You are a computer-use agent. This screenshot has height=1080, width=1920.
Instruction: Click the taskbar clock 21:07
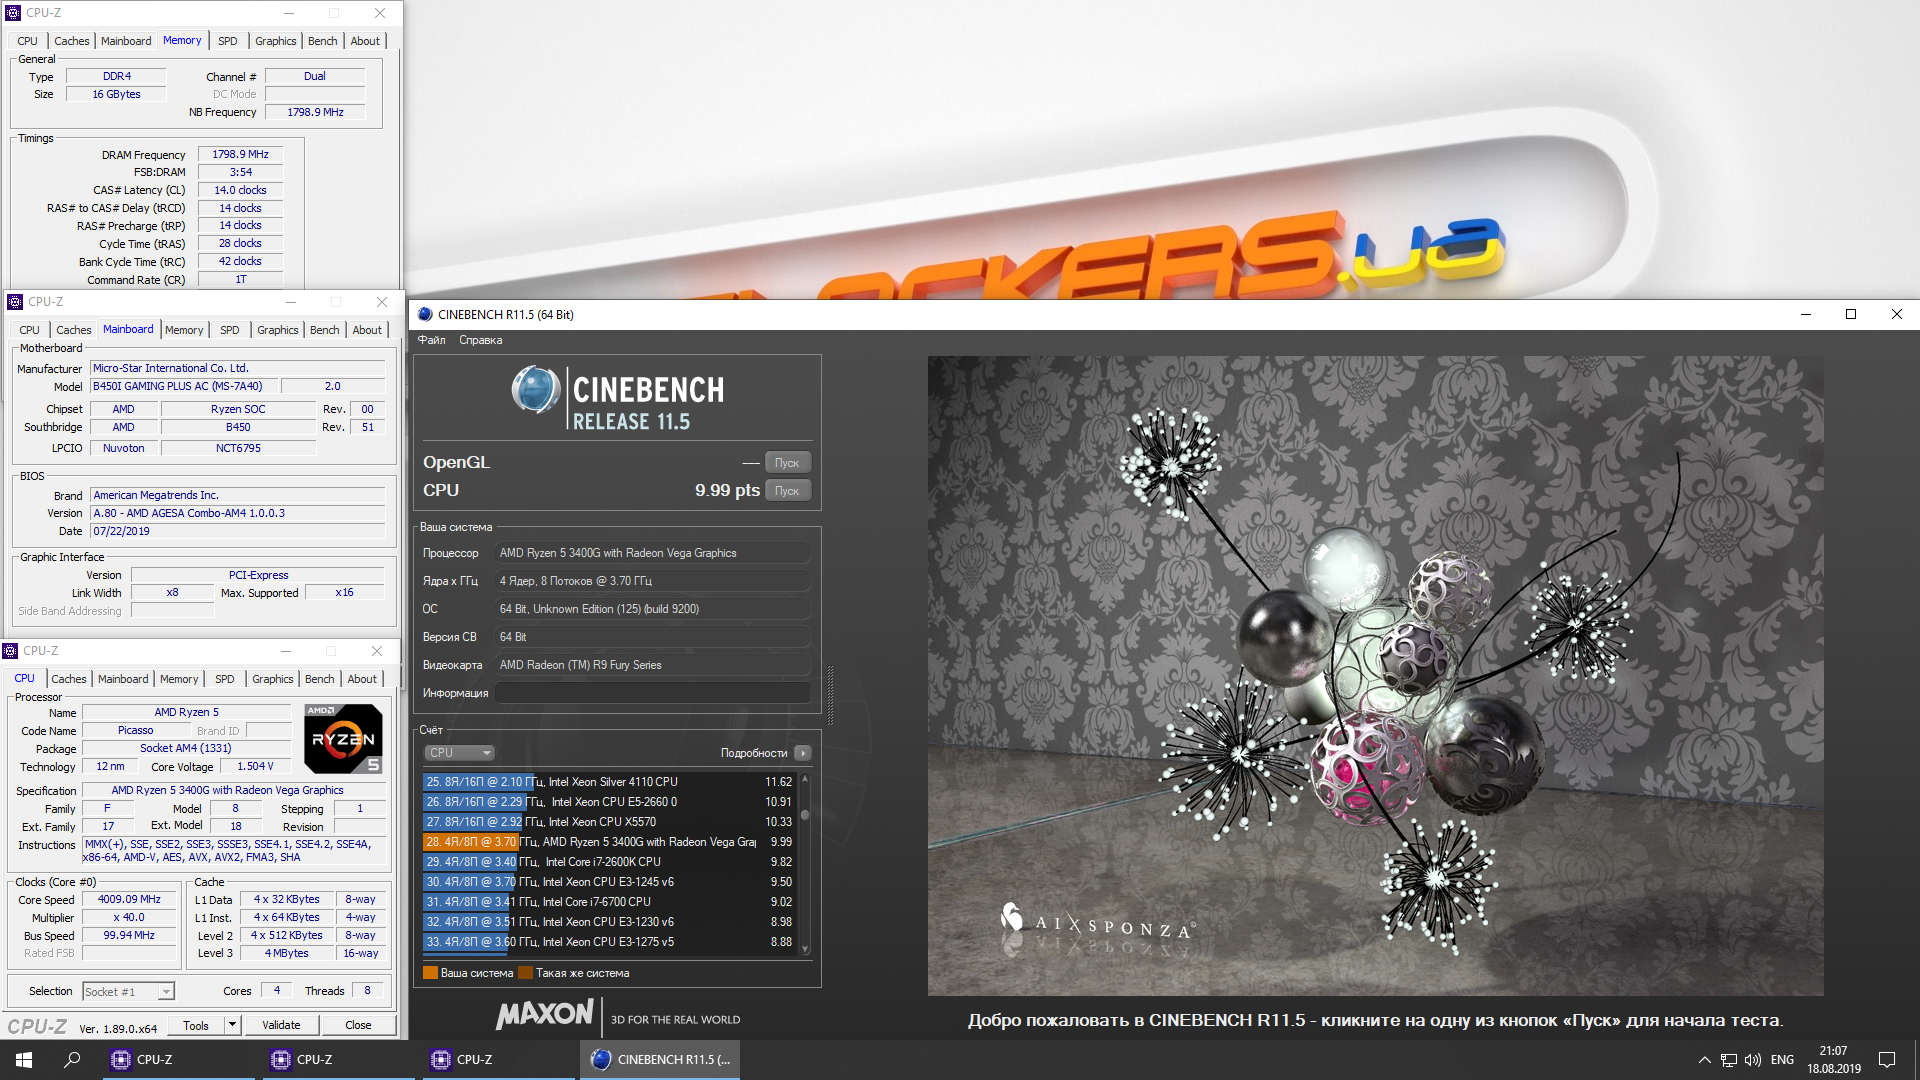(1833, 1051)
